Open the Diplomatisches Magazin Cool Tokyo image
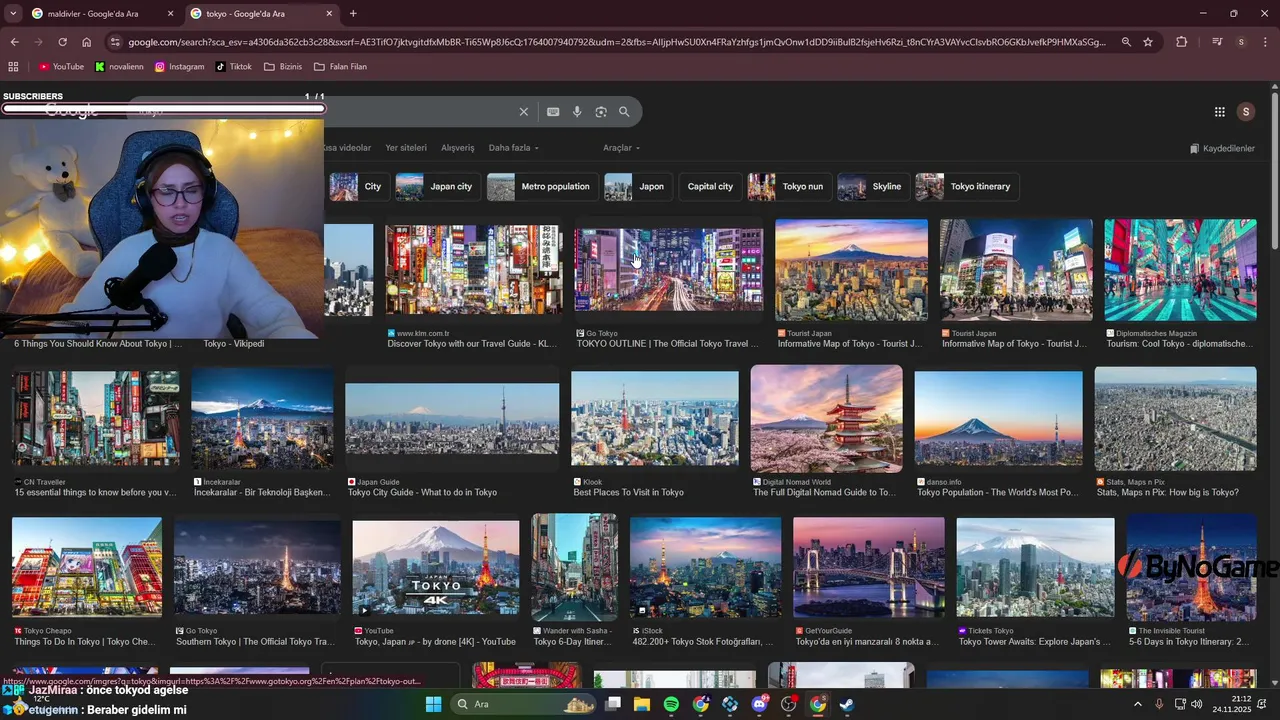Viewport: 1280px width, 720px height. click(x=1180, y=270)
